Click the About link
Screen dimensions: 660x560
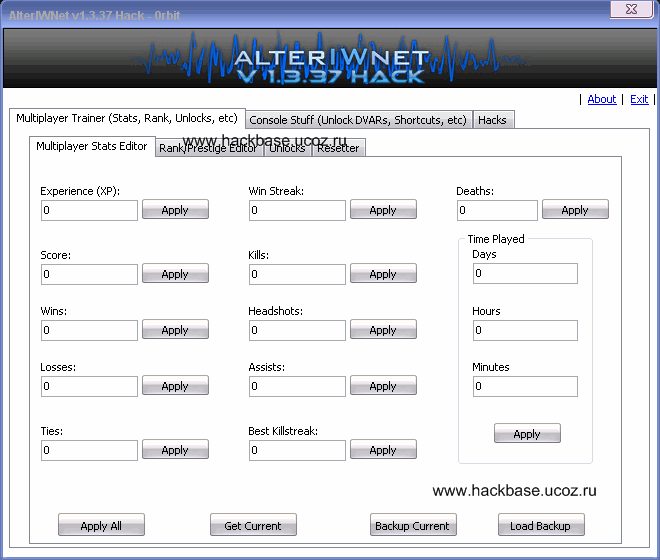(x=602, y=99)
